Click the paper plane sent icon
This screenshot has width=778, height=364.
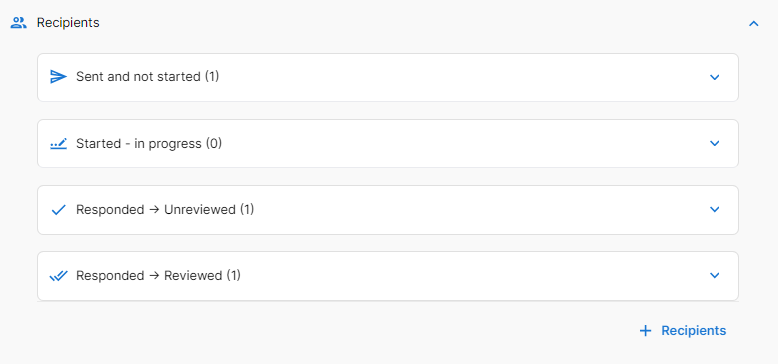tap(59, 77)
